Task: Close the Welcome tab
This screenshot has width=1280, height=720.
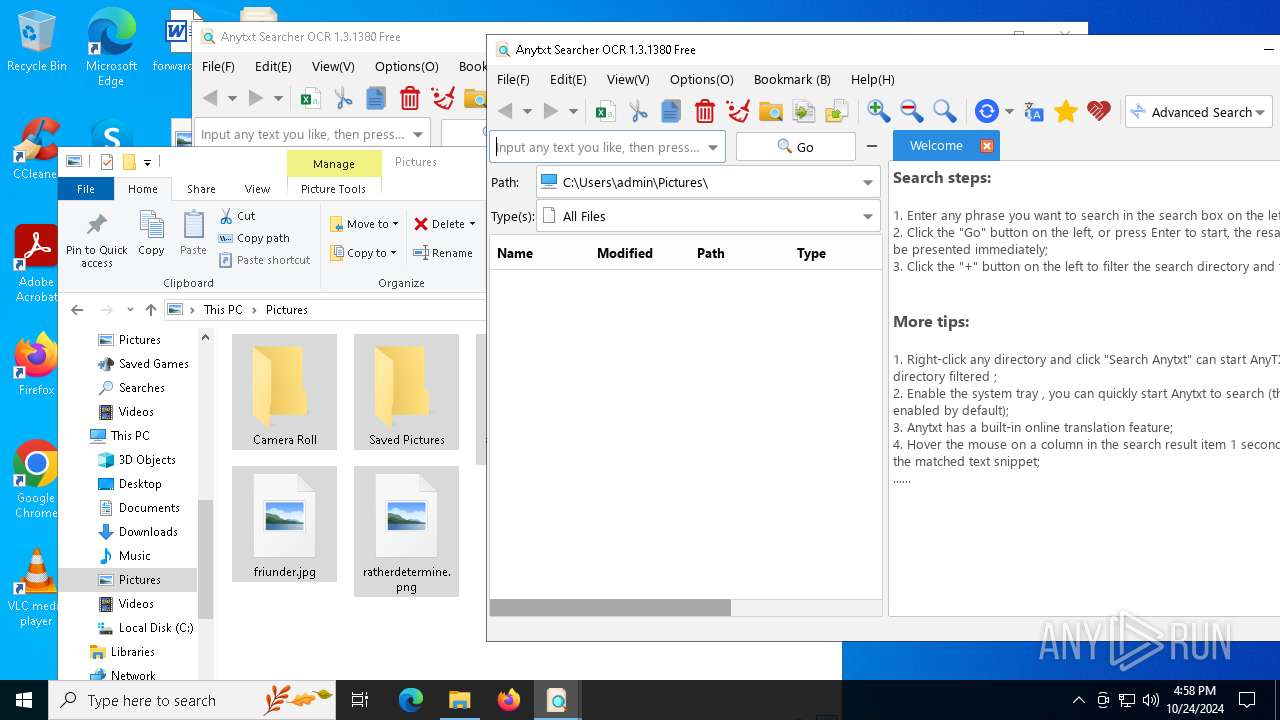Action: tap(987, 146)
